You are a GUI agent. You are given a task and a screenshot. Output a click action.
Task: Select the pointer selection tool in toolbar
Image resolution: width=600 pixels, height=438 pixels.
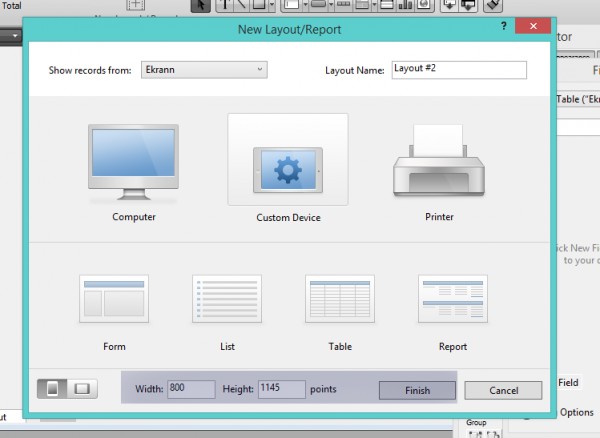(201, 5)
